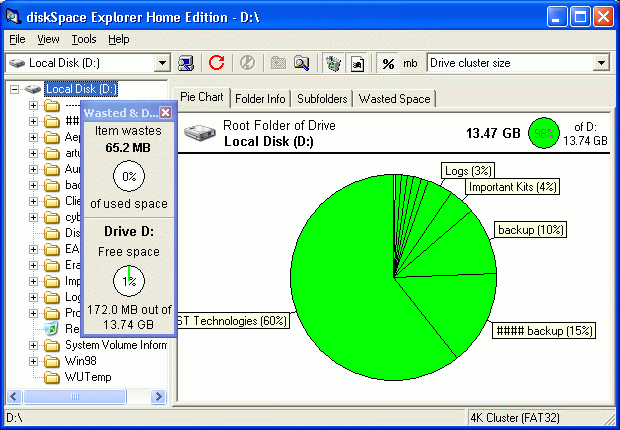Click the backup (10%) pie label
Viewport: 620px width, 430px height.
click(531, 230)
